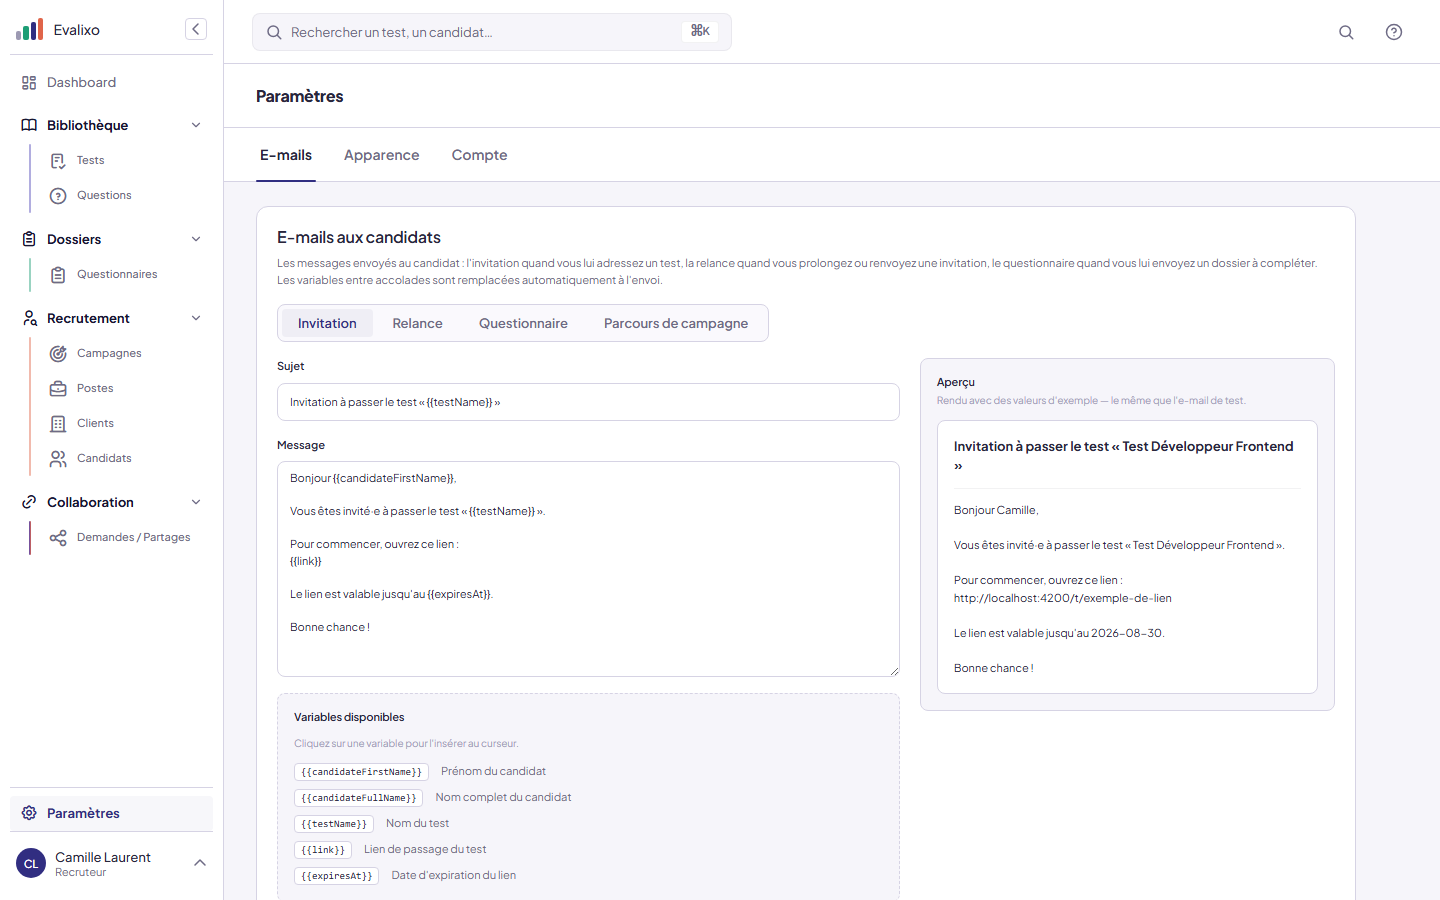Click into the Message text area
This screenshot has height=900, width=1440.
click(588, 569)
